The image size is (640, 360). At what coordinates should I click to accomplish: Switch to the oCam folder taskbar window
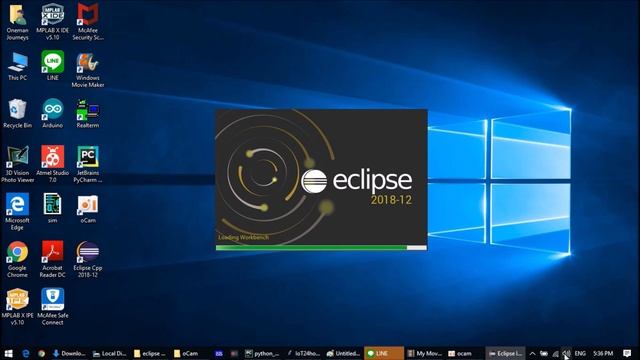pos(186,353)
